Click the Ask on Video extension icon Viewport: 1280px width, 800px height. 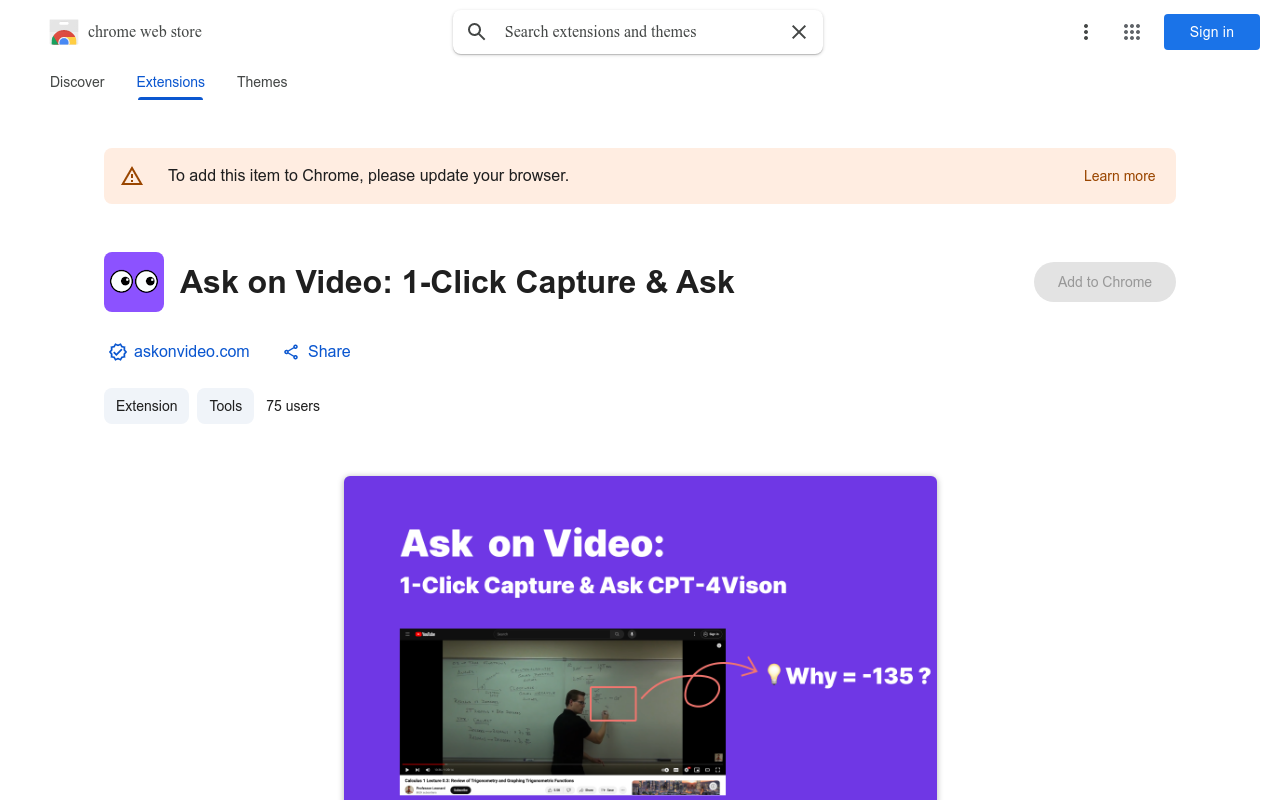tap(134, 282)
